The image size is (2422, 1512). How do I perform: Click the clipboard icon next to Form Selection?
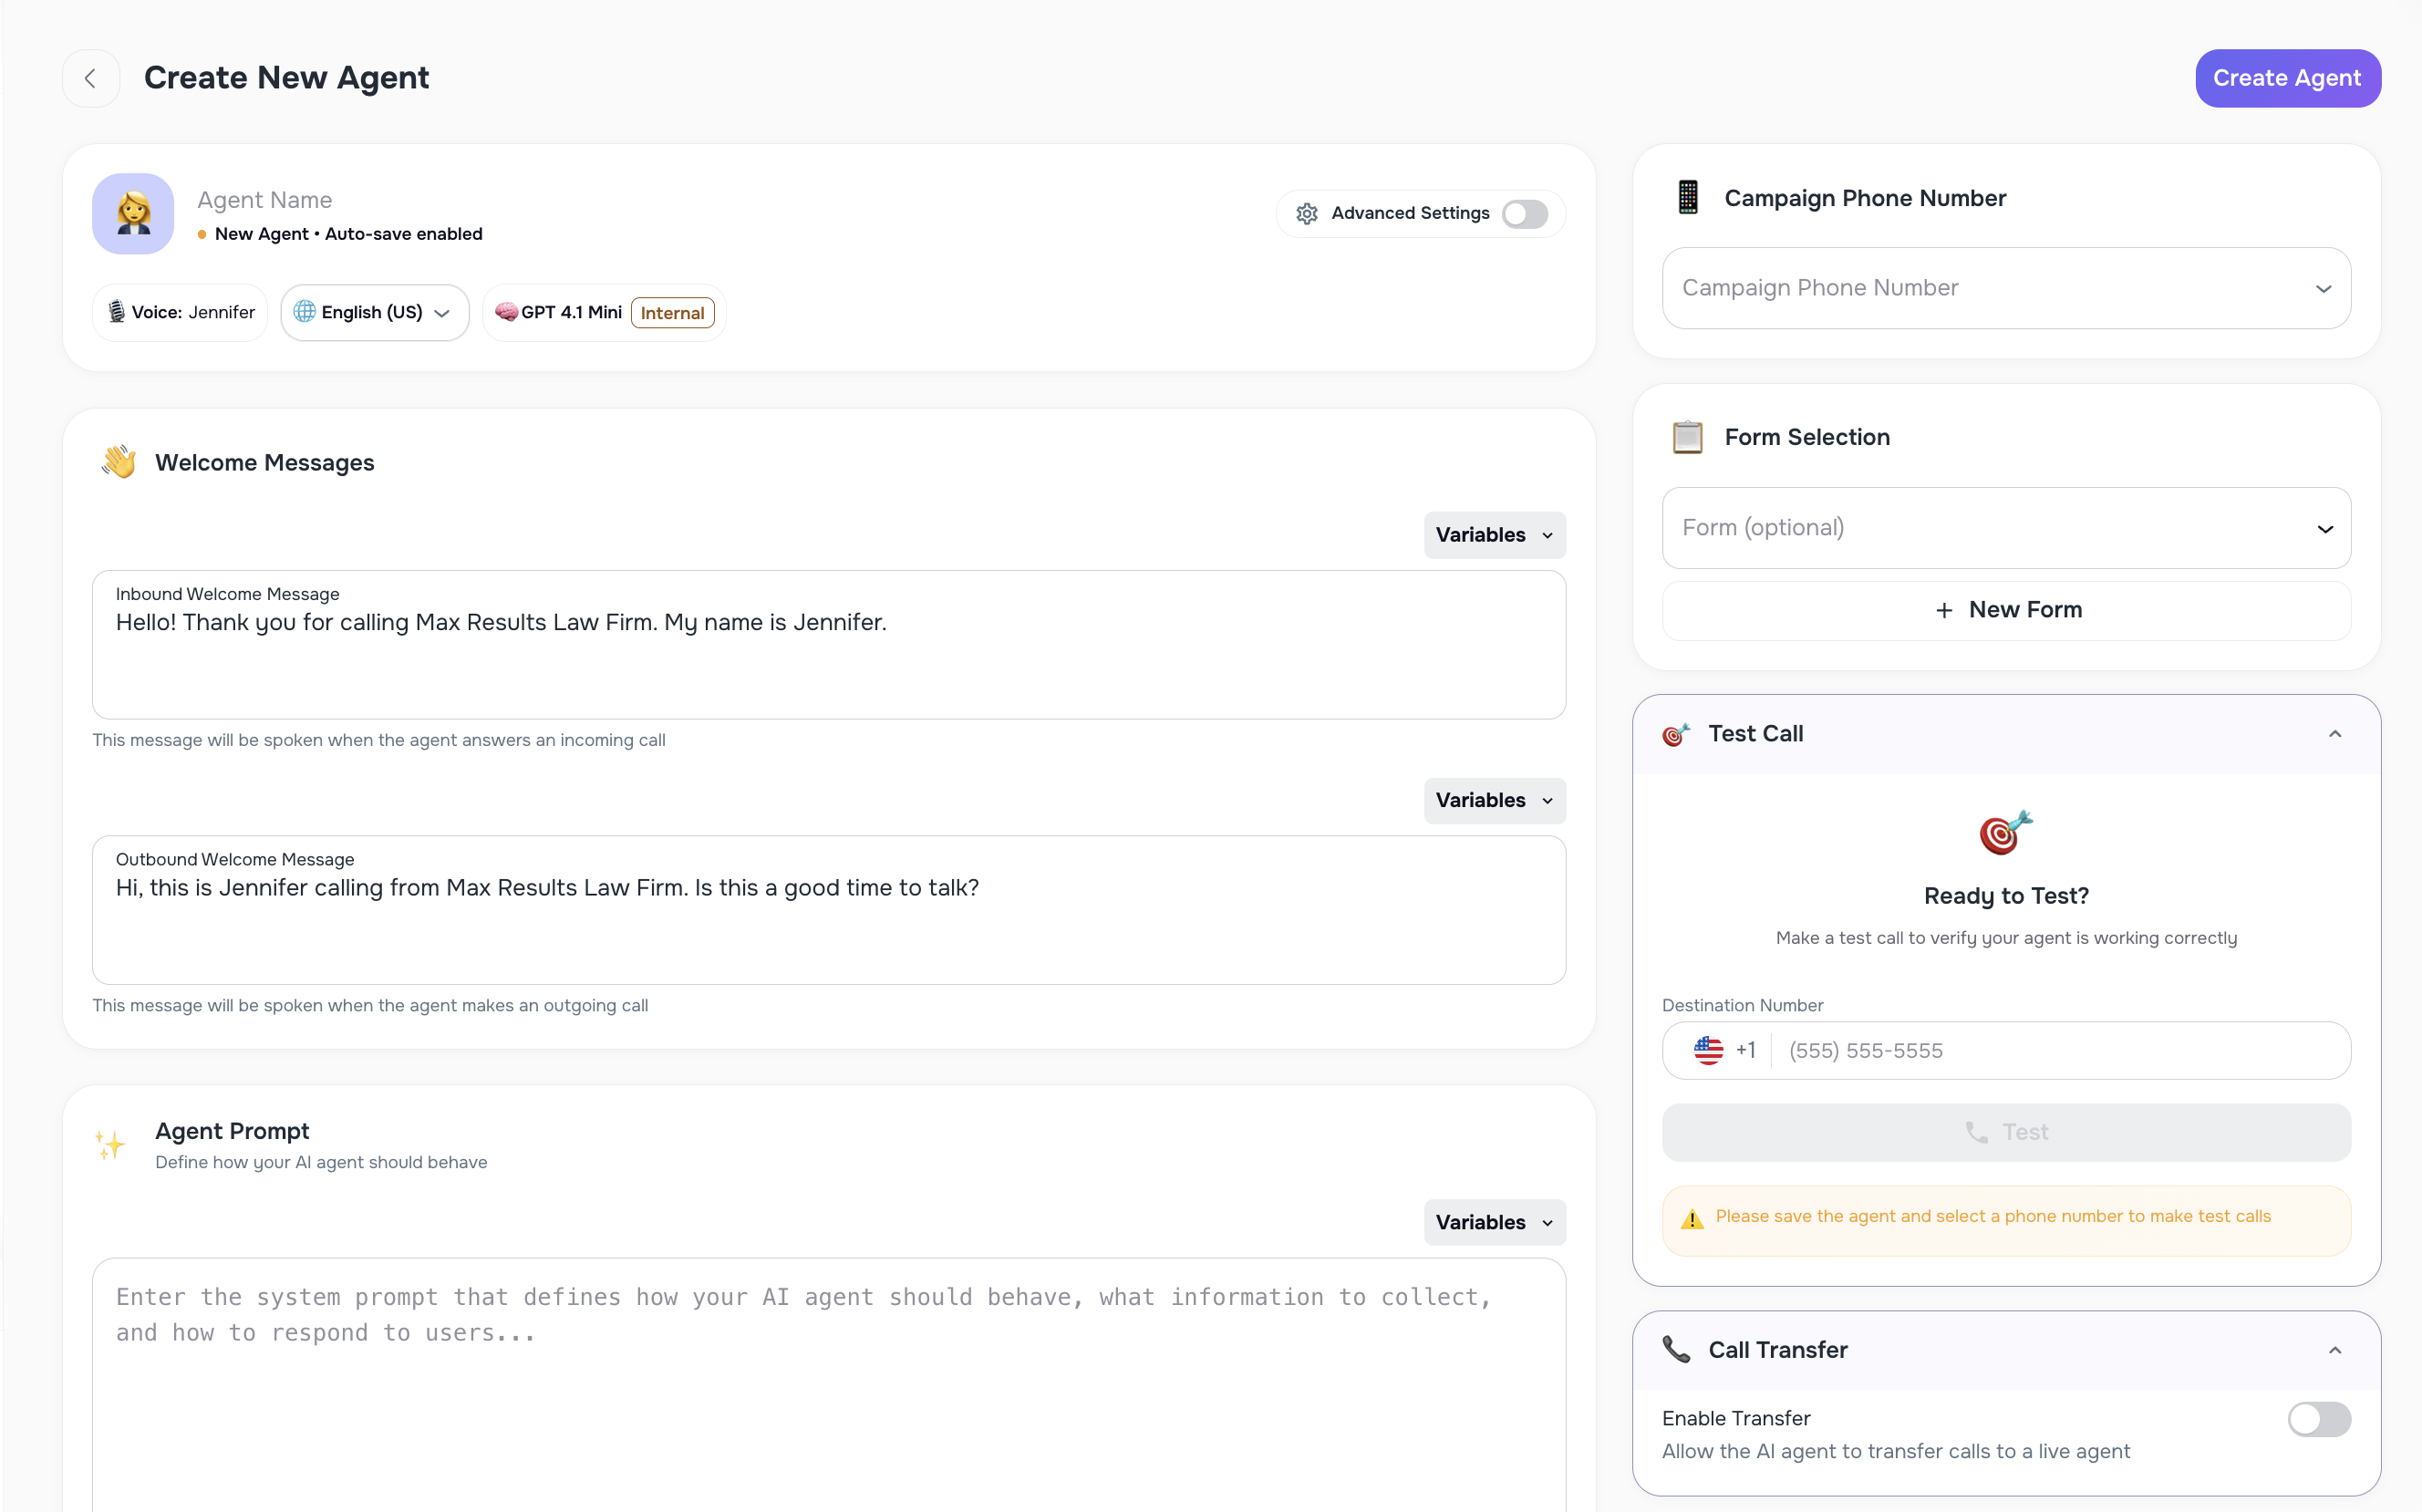click(x=1687, y=437)
